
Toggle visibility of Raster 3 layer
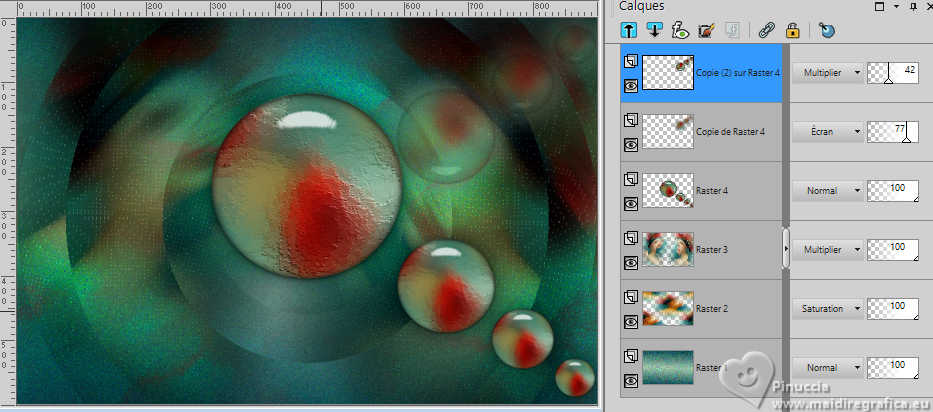pos(631,263)
